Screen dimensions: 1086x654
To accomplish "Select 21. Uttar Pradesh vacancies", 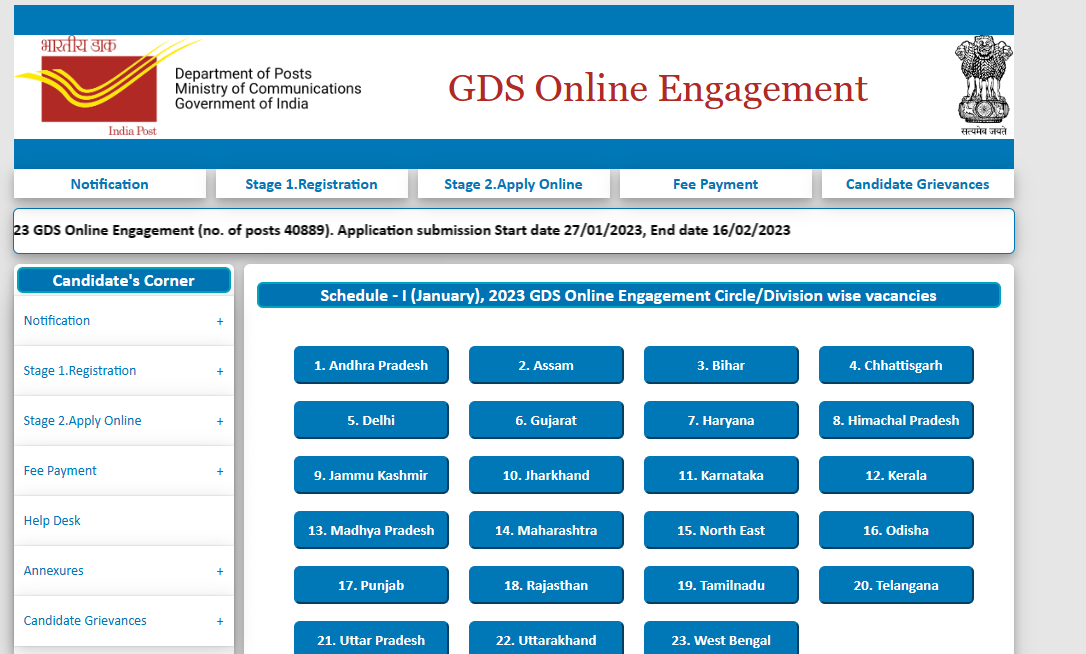I will point(371,639).
